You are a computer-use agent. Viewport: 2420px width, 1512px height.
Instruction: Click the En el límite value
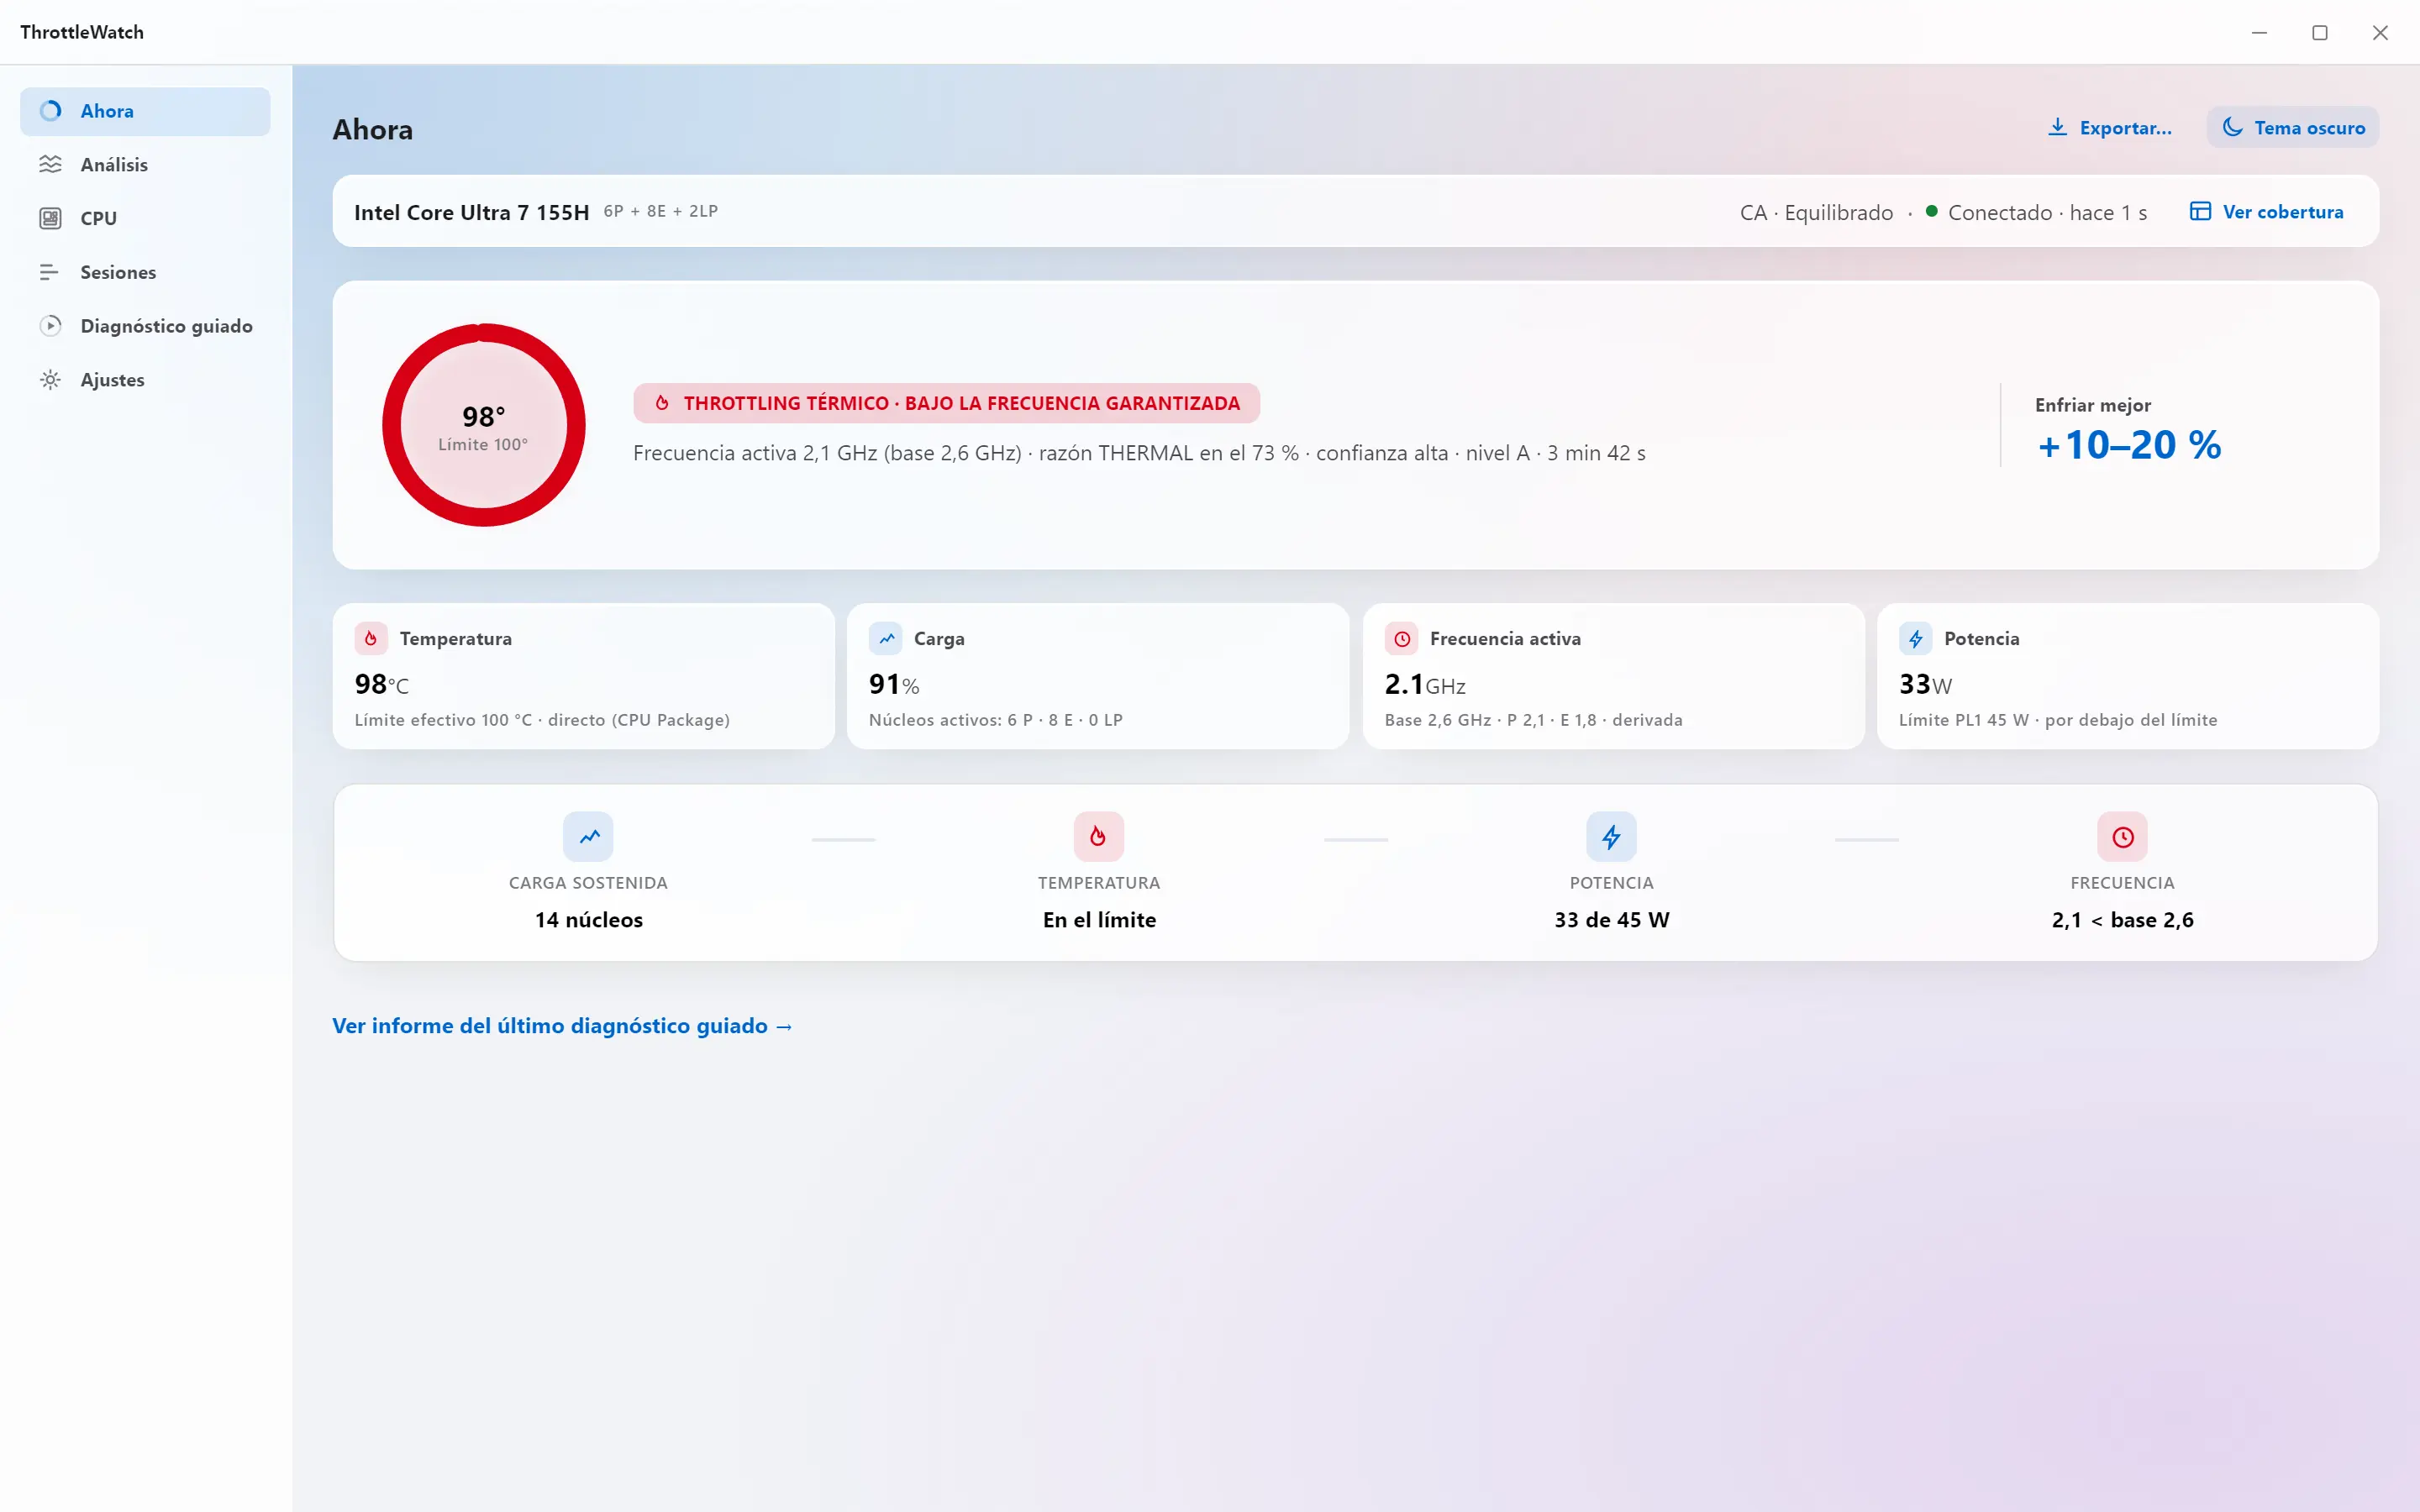click(1099, 920)
